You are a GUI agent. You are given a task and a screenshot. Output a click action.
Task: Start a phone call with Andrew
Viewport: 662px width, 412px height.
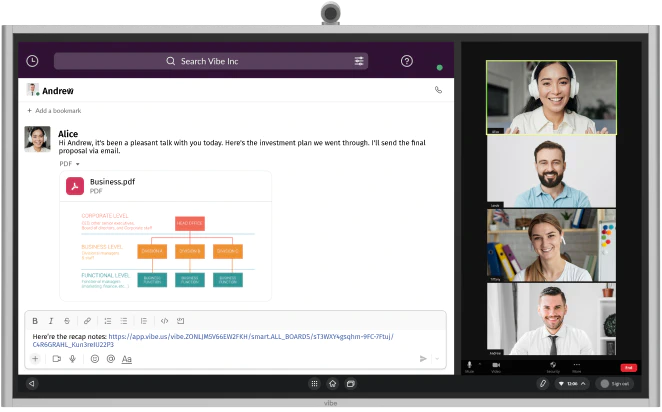(x=438, y=90)
